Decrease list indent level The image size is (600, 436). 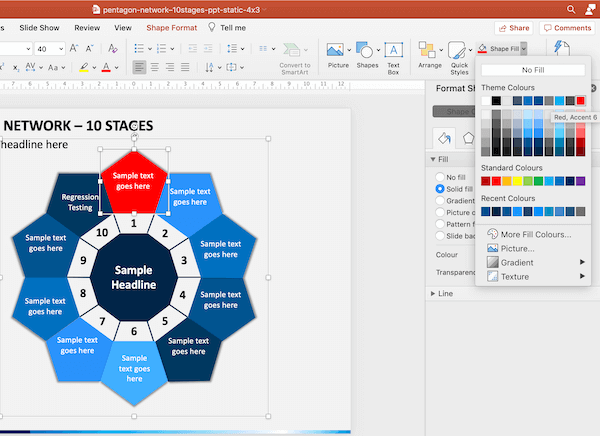(192, 49)
